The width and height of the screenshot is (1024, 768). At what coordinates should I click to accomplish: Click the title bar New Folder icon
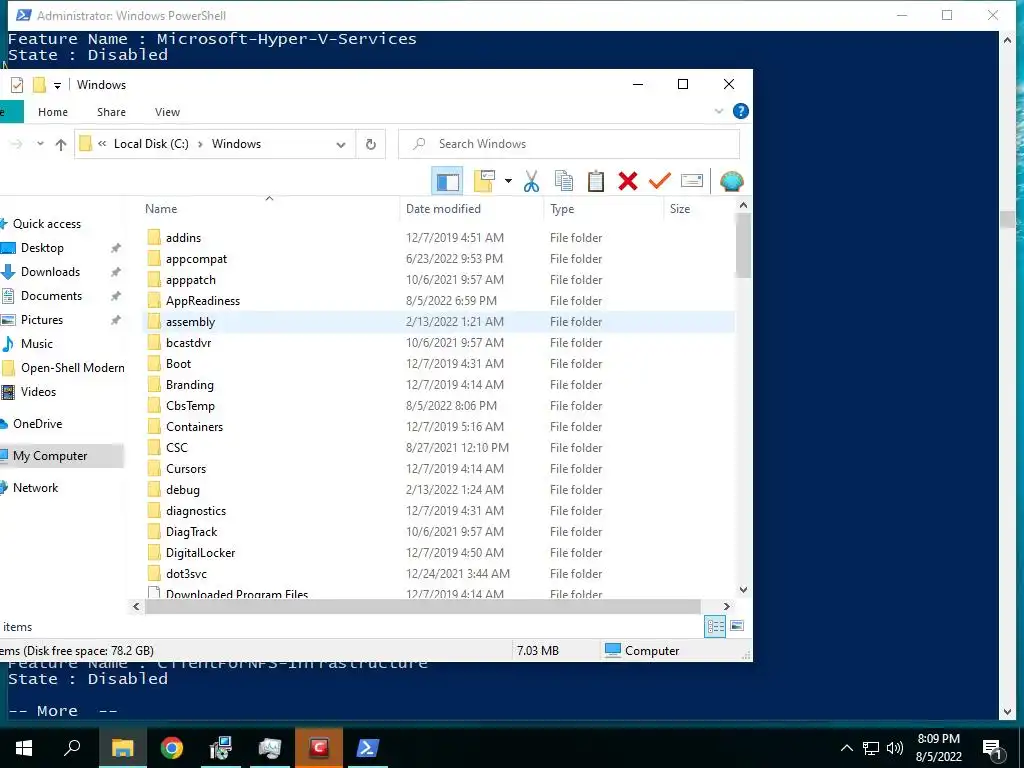[39, 85]
